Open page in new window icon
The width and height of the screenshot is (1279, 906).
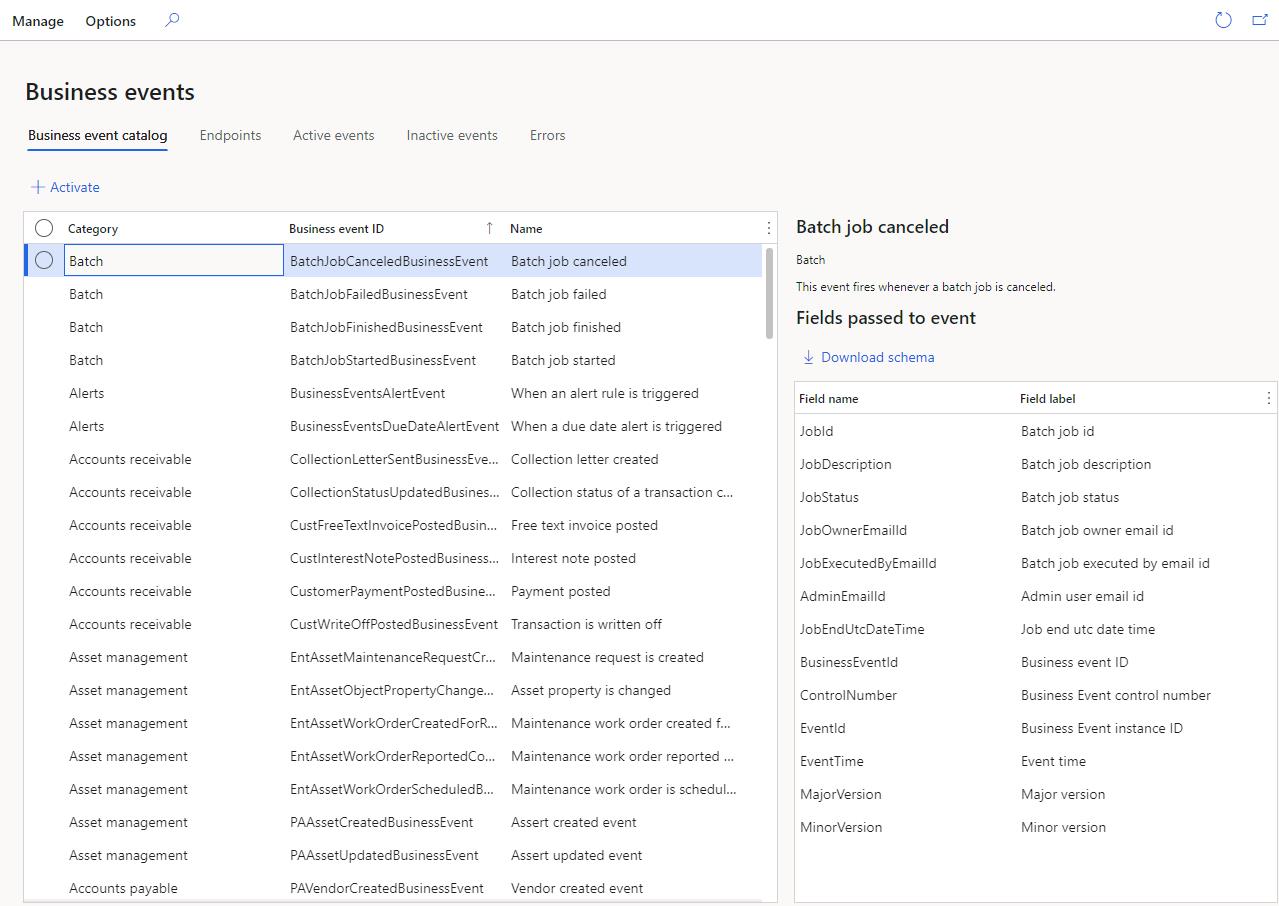1260,20
